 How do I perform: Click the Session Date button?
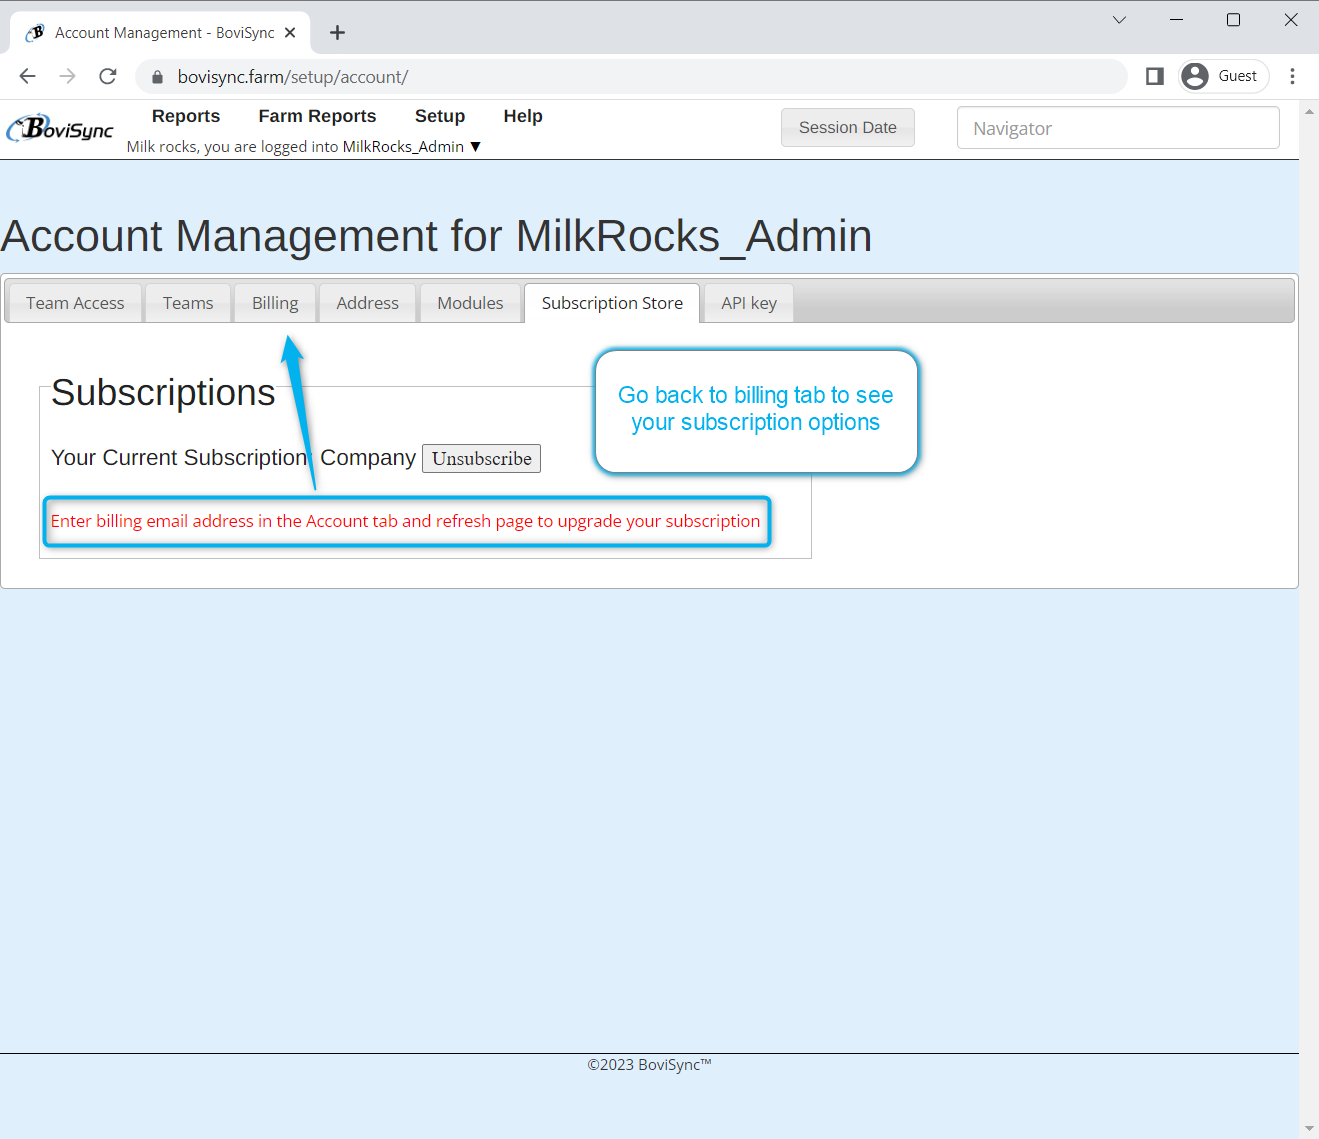tap(848, 128)
